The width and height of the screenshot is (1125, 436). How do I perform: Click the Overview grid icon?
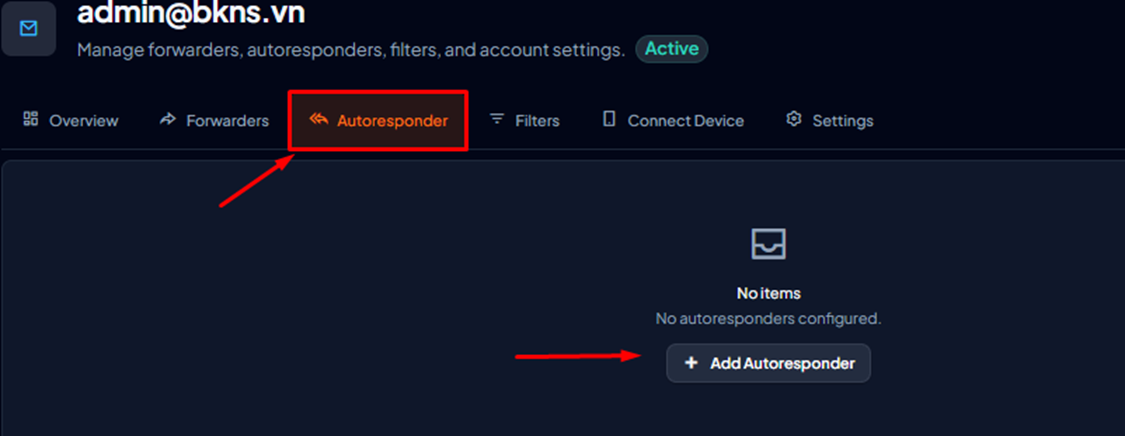point(31,119)
